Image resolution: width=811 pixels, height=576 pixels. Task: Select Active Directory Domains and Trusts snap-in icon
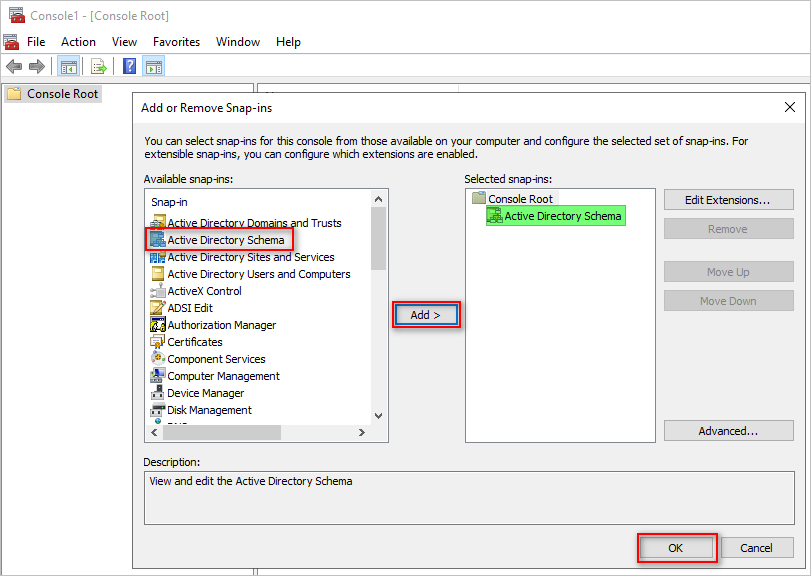click(158, 222)
